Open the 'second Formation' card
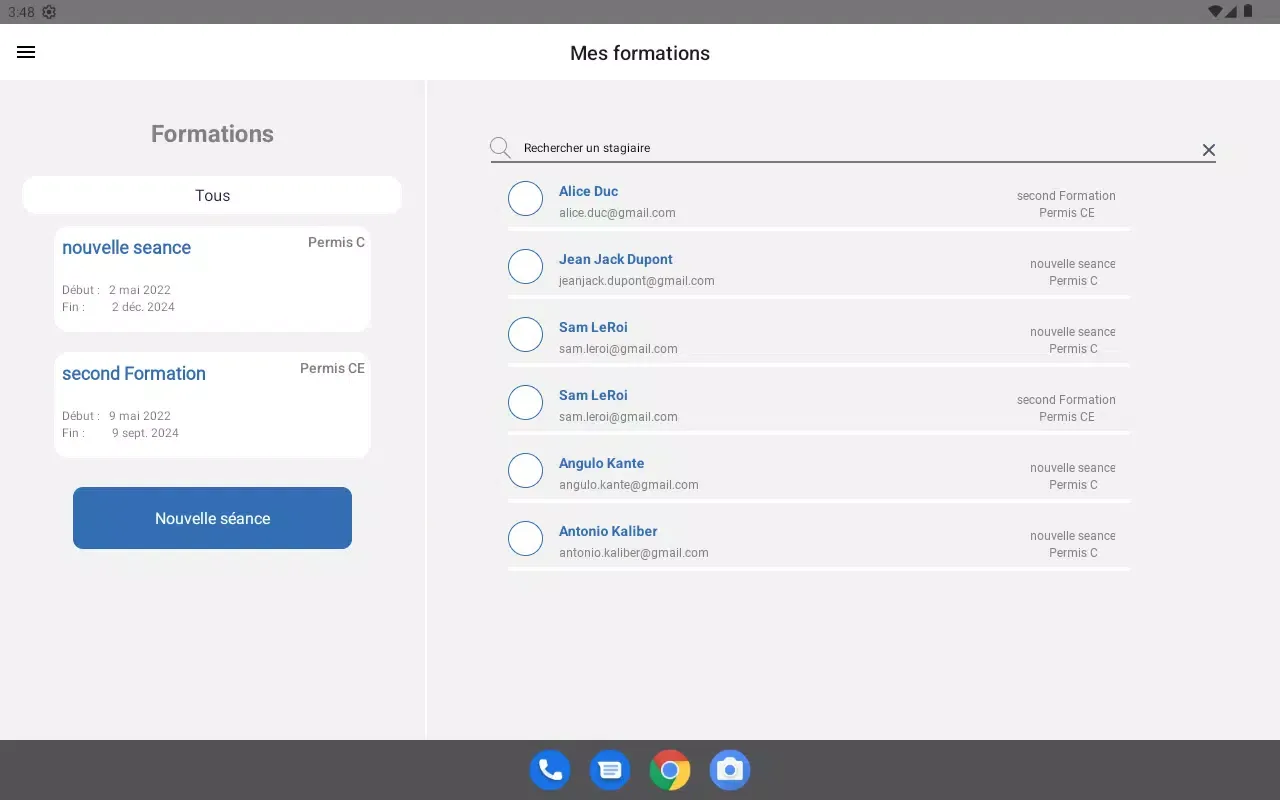The height and width of the screenshot is (800, 1280). tap(212, 404)
